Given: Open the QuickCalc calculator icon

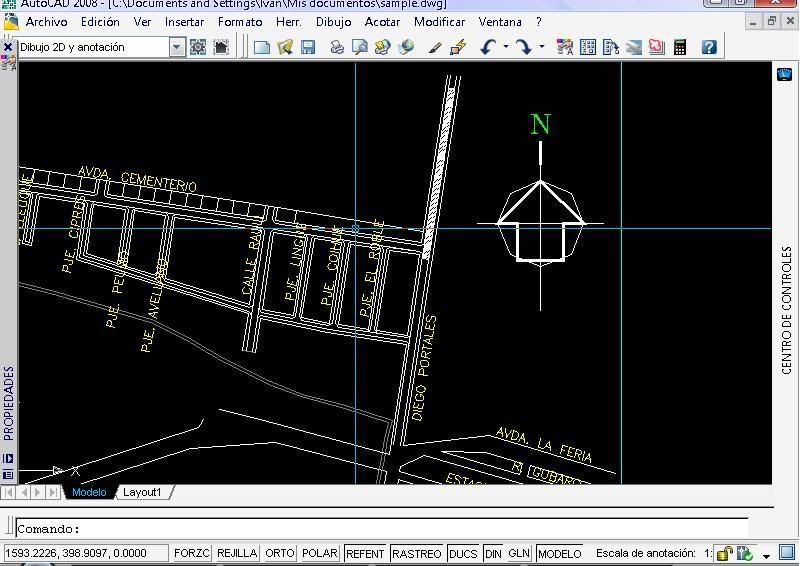Looking at the screenshot, I should tap(680, 47).
